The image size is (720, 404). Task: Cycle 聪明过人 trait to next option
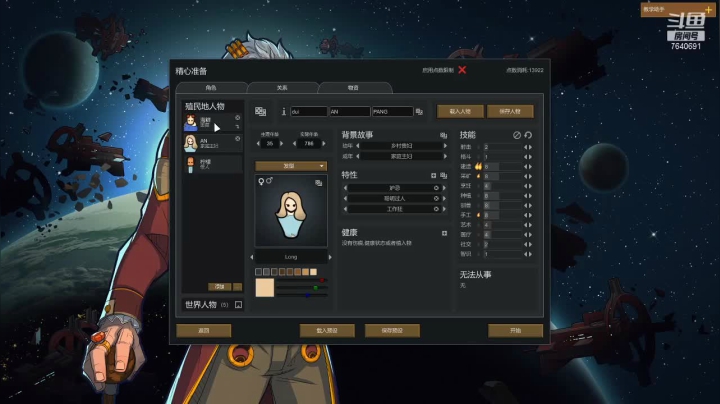[444, 198]
